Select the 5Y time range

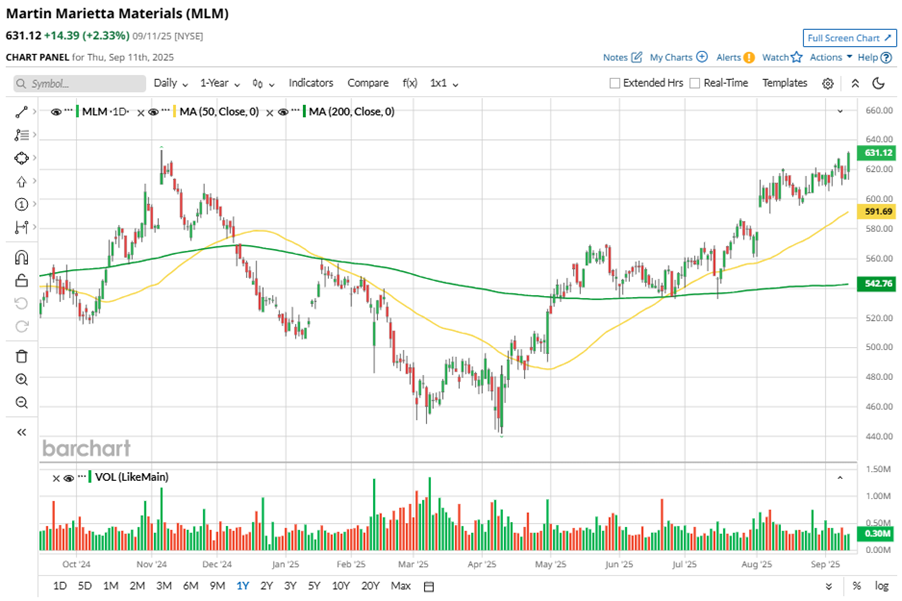pos(314,586)
